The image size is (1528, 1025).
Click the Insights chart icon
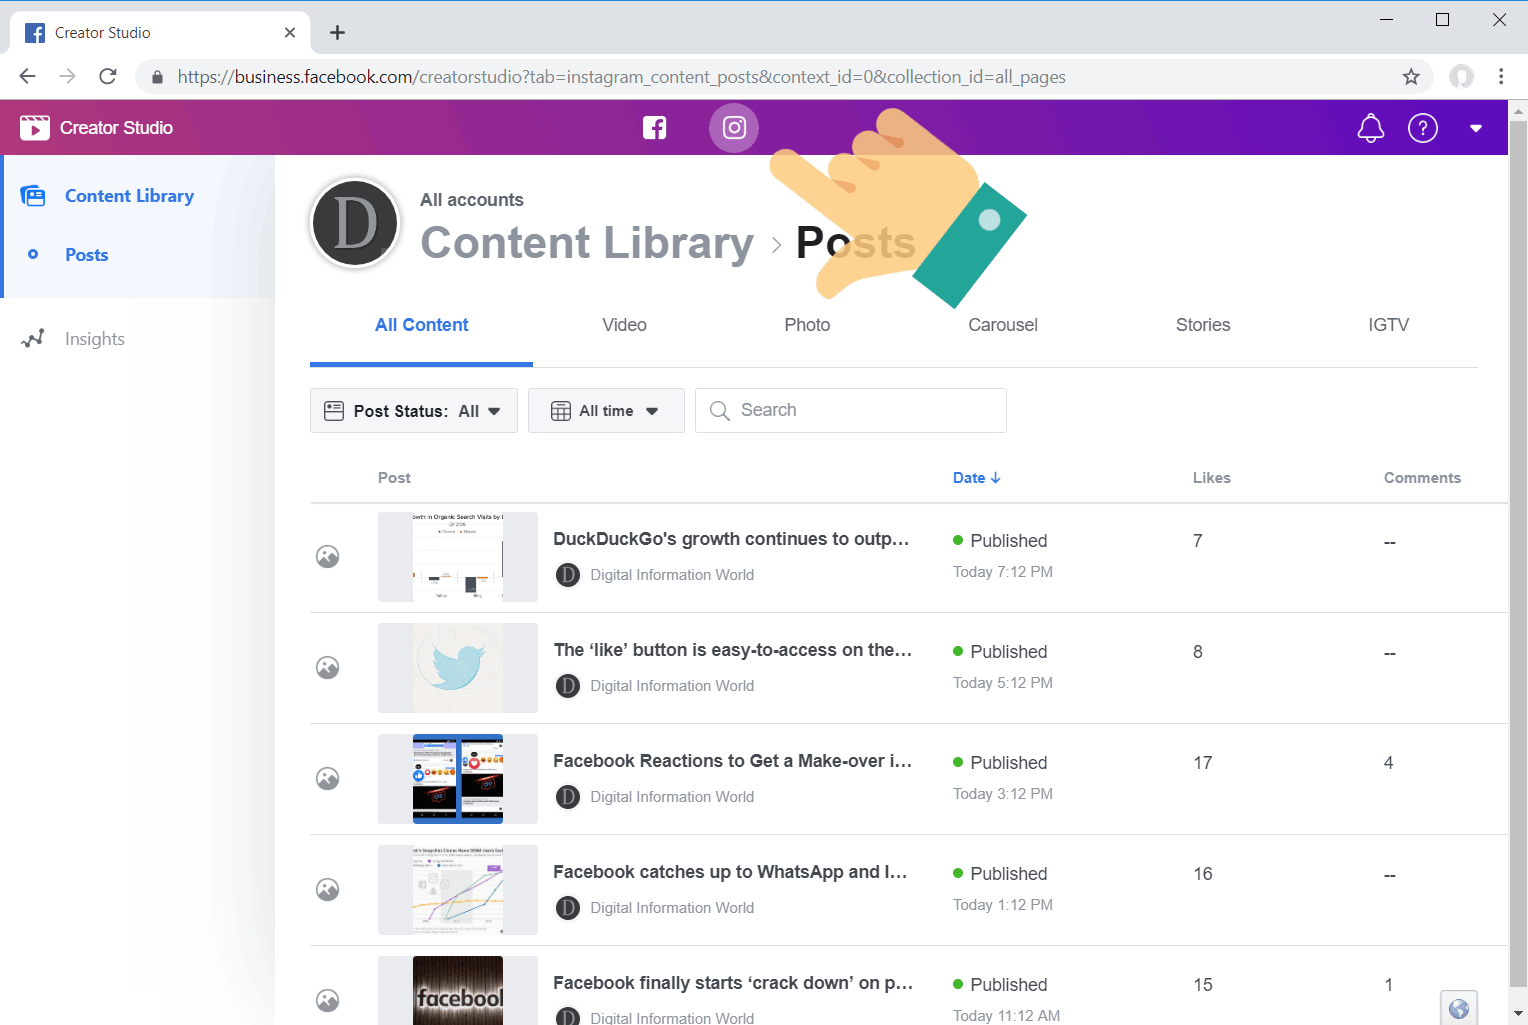pyautogui.click(x=33, y=339)
